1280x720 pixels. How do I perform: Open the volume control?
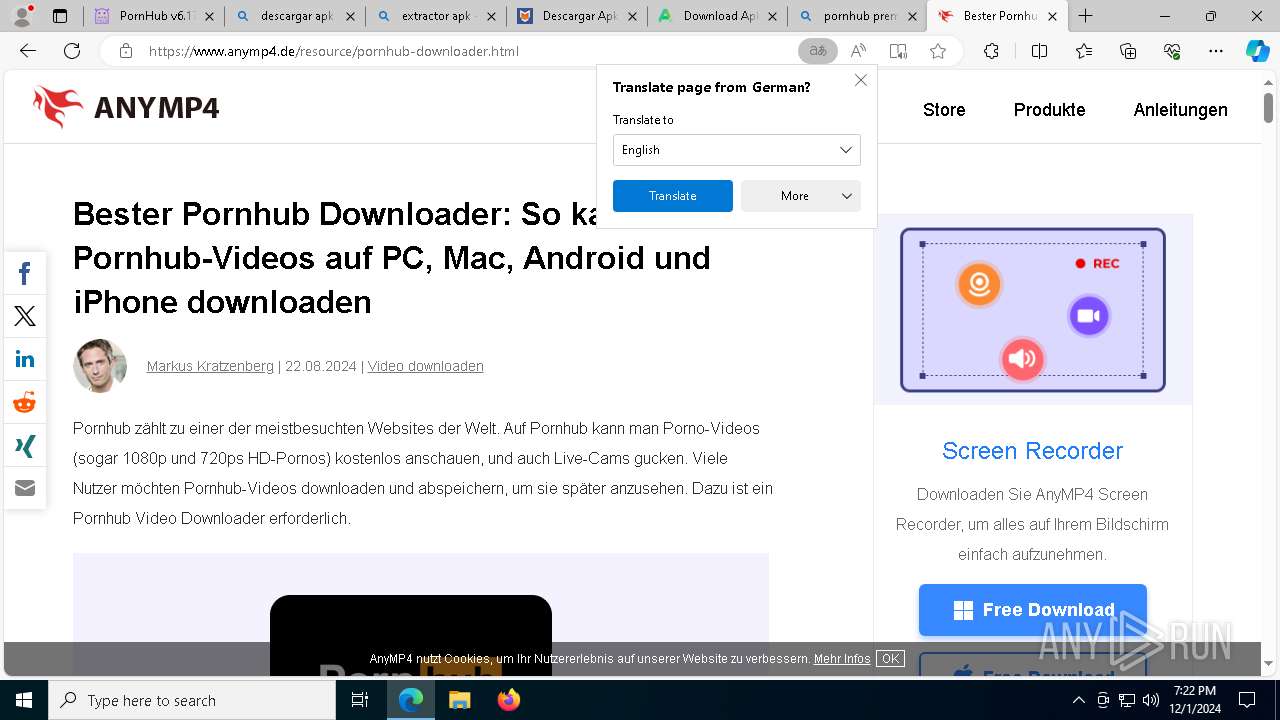[x=1151, y=700]
